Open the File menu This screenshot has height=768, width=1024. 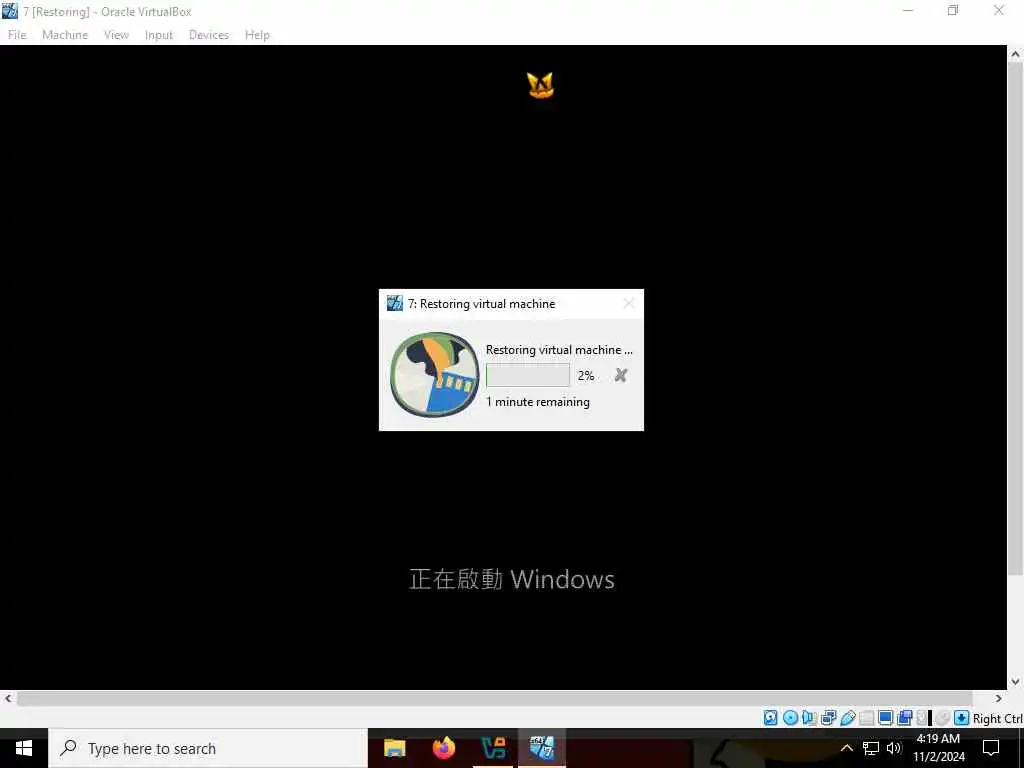(17, 35)
